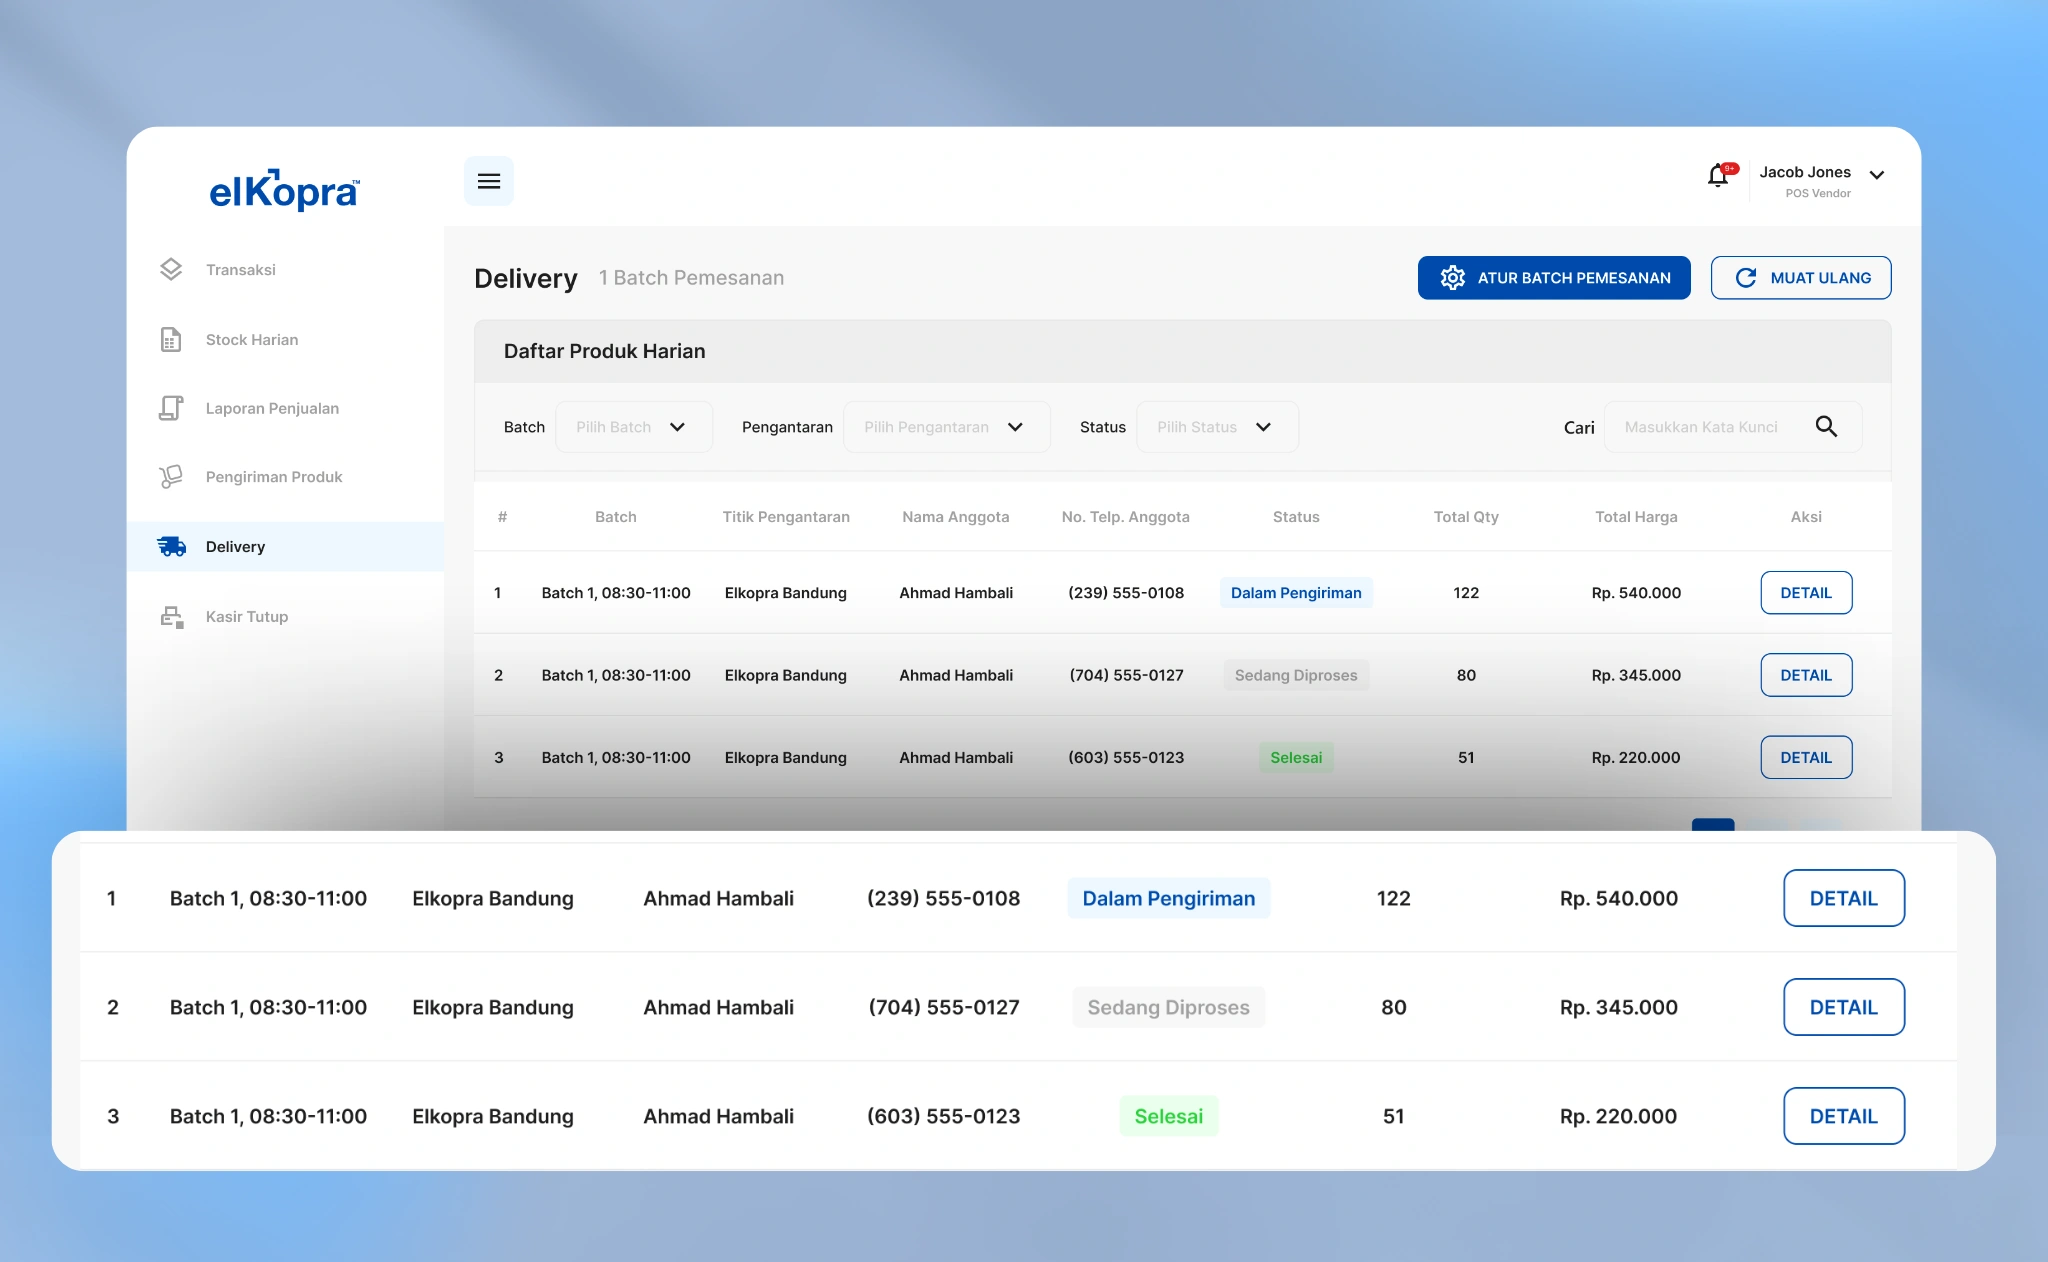The image size is (2048, 1262).
Task: Click the Total Qty column header
Action: tap(1466, 517)
